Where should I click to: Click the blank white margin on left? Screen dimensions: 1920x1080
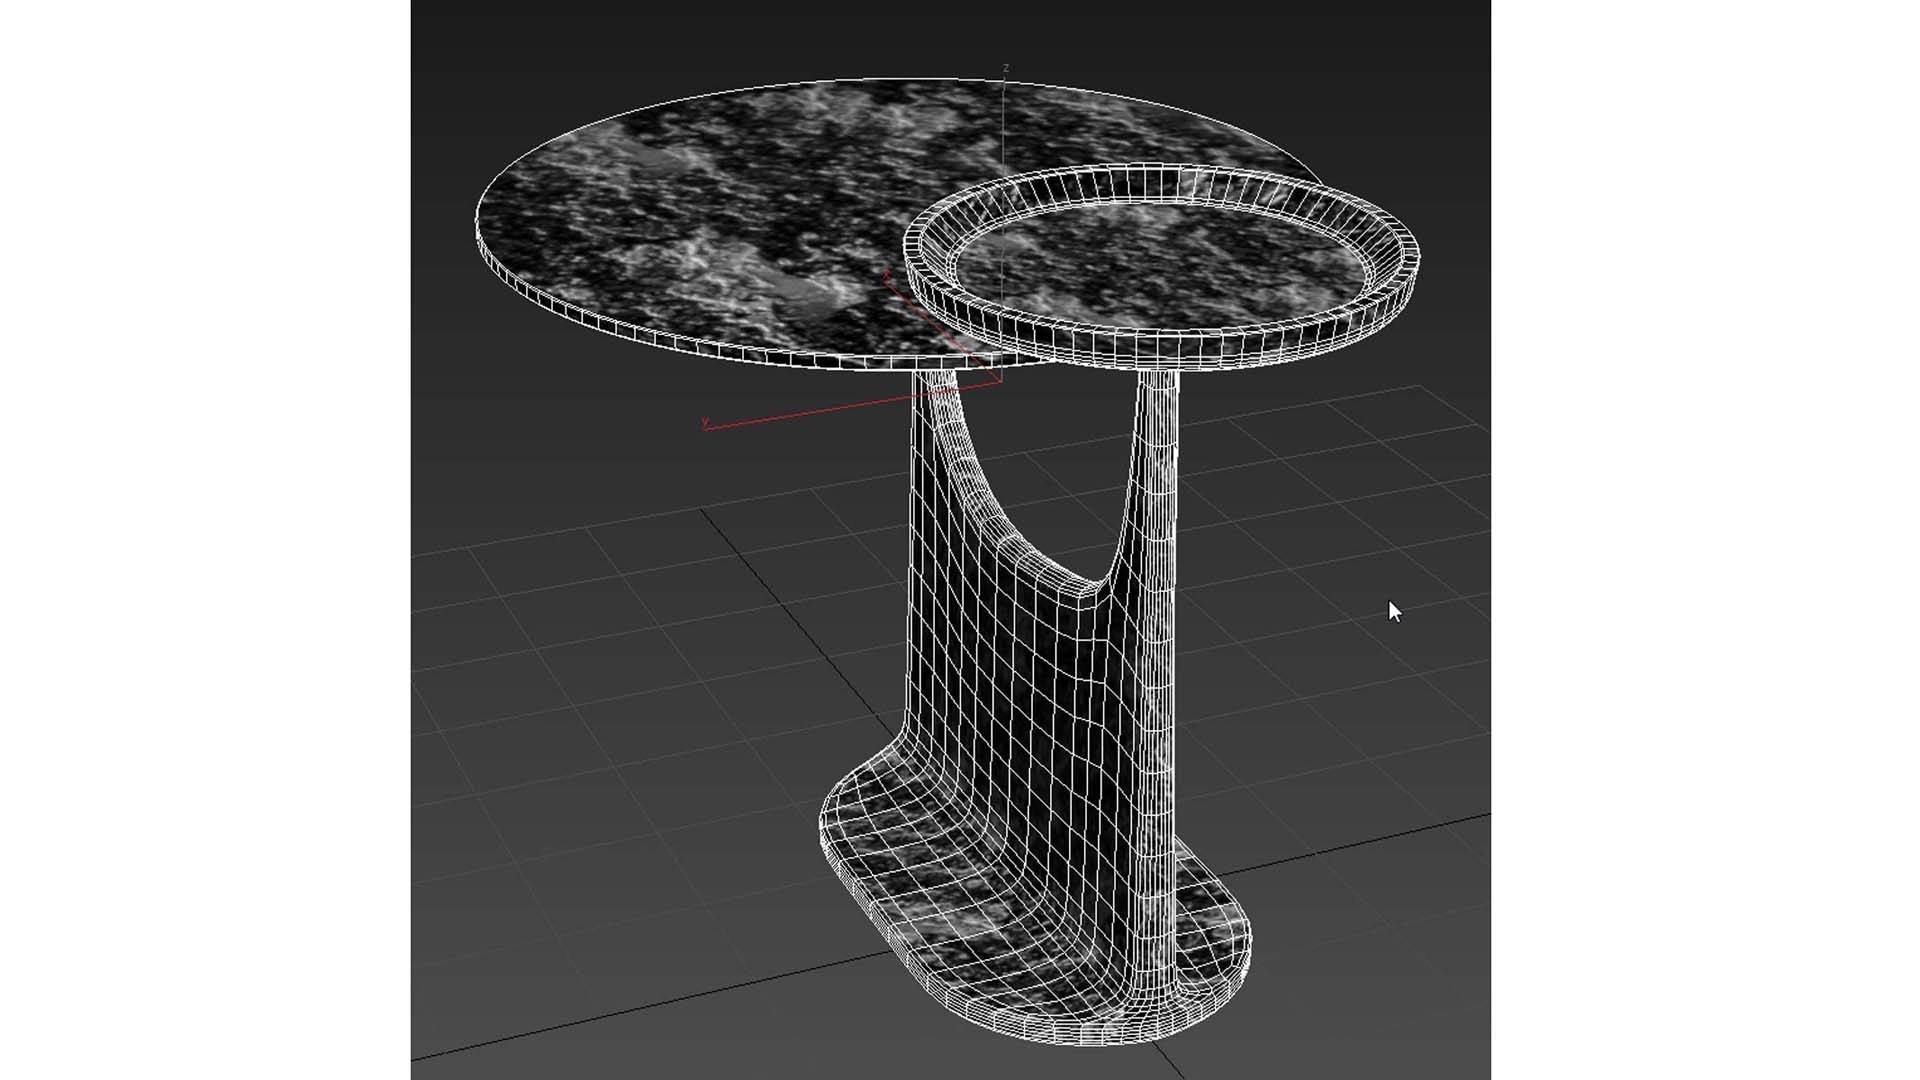click(x=200, y=540)
